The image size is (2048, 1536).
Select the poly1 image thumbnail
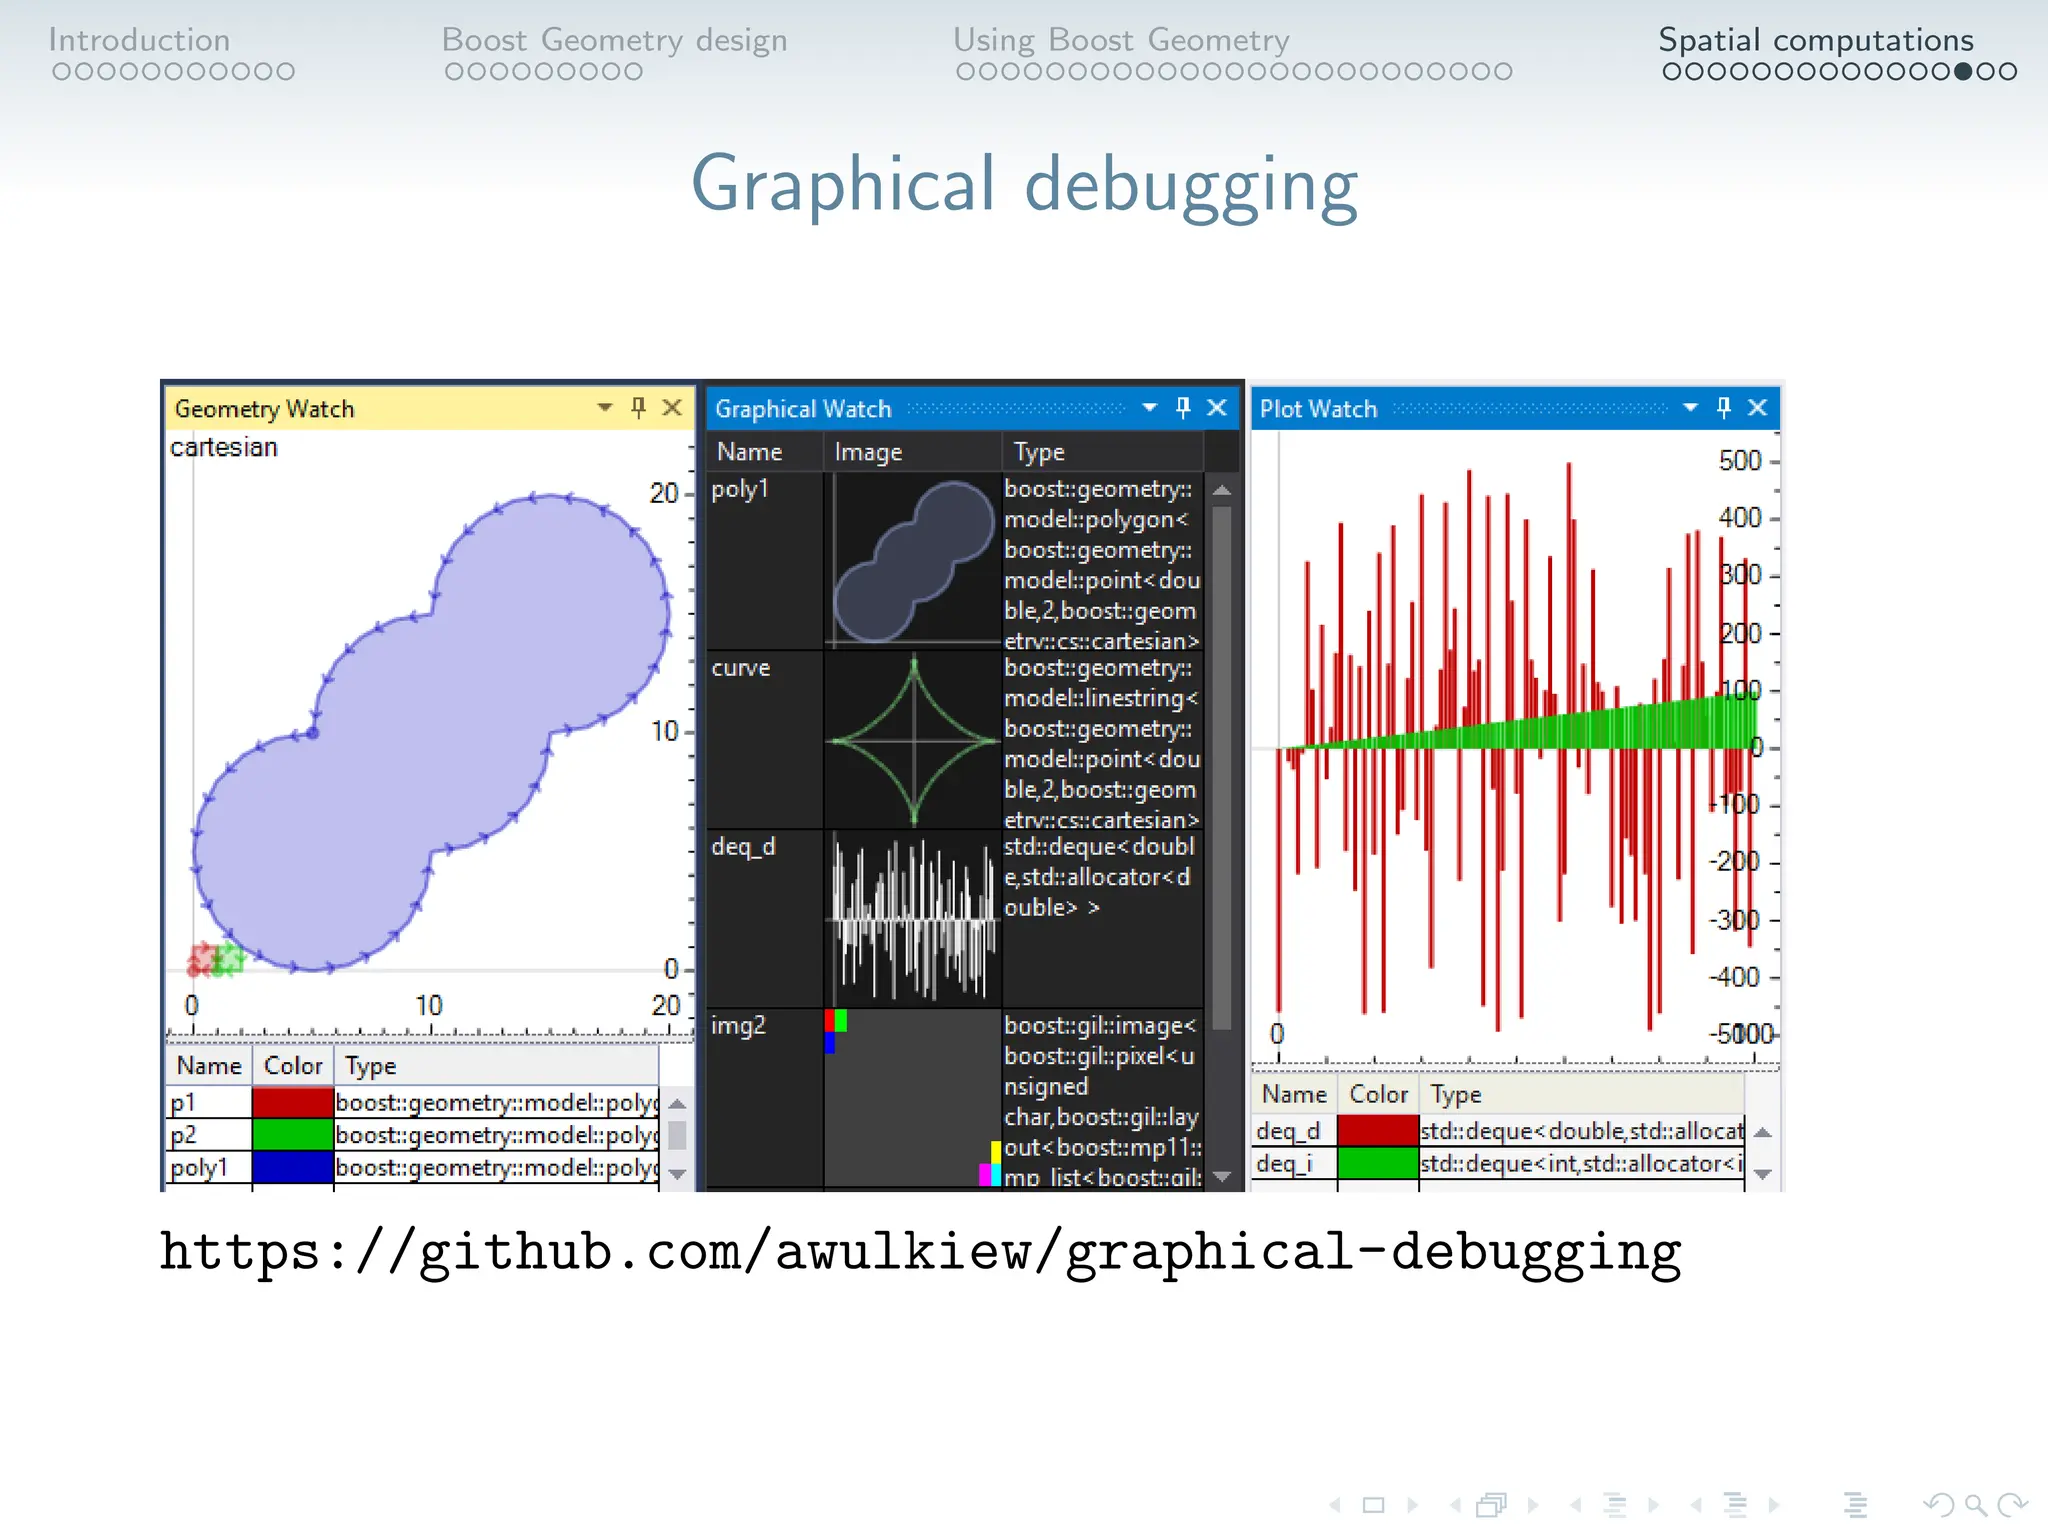pyautogui.click(x=913, y=562)
